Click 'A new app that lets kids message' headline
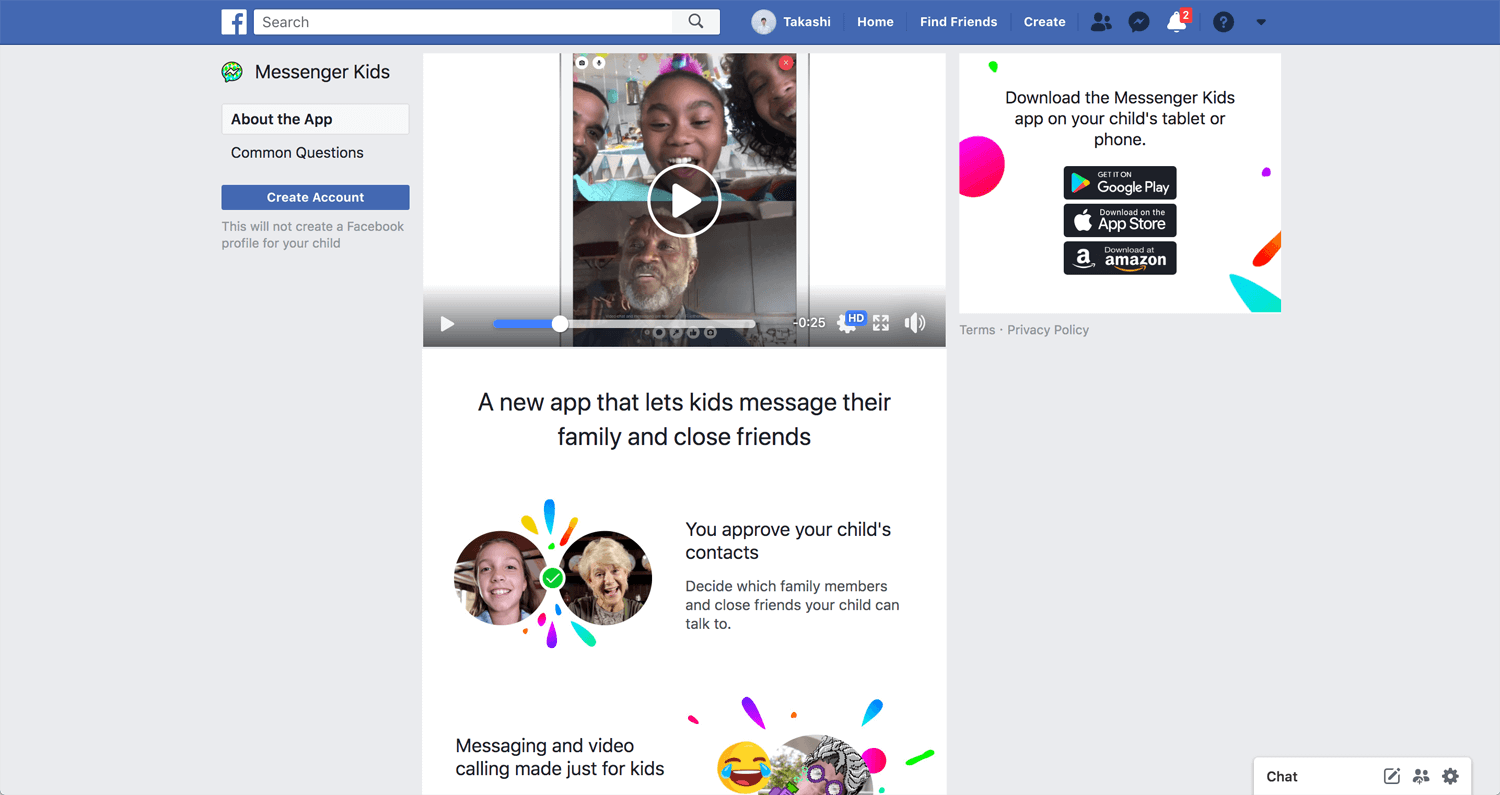This screenshot has width=1500, height=795. (684, 420)
